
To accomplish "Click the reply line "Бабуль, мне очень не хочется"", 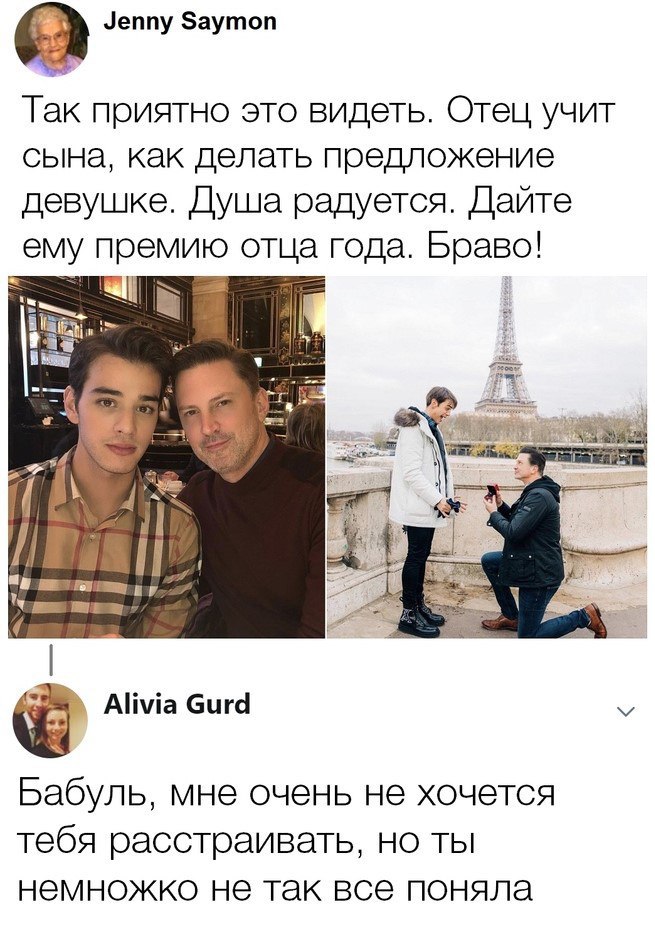I will (x=287, y=793).
